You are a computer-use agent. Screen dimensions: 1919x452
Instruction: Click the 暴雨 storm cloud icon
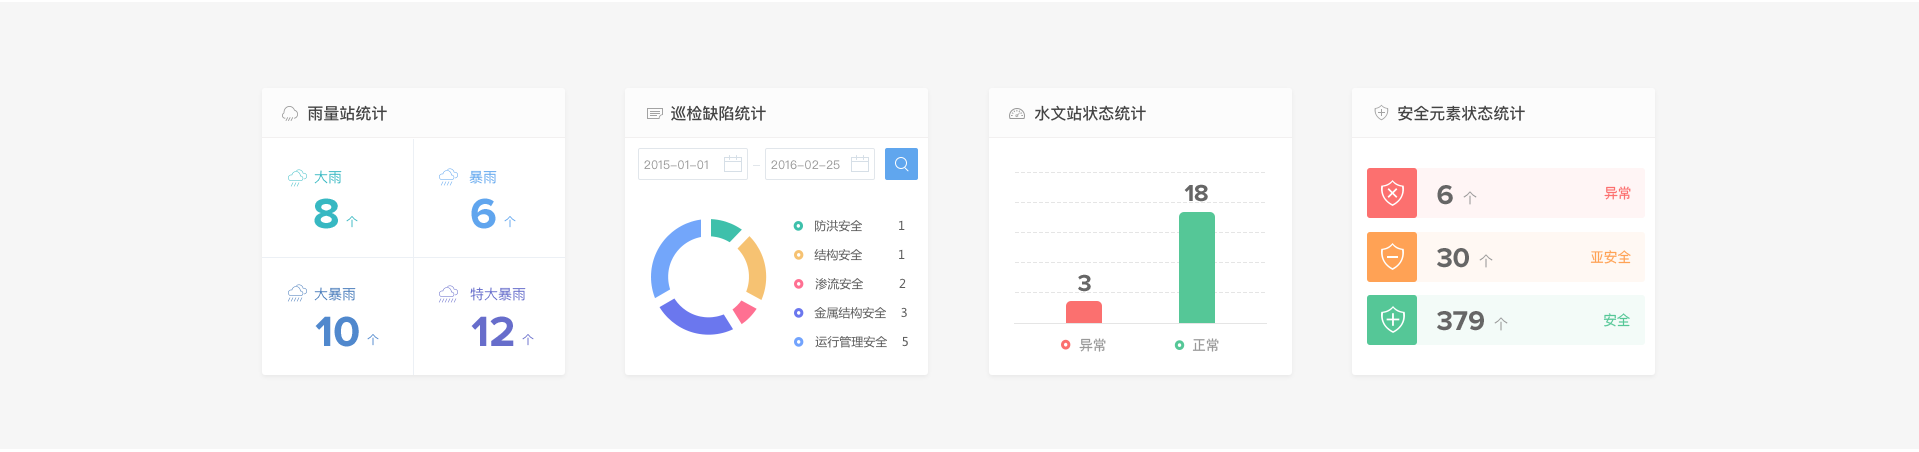[448, 177]
